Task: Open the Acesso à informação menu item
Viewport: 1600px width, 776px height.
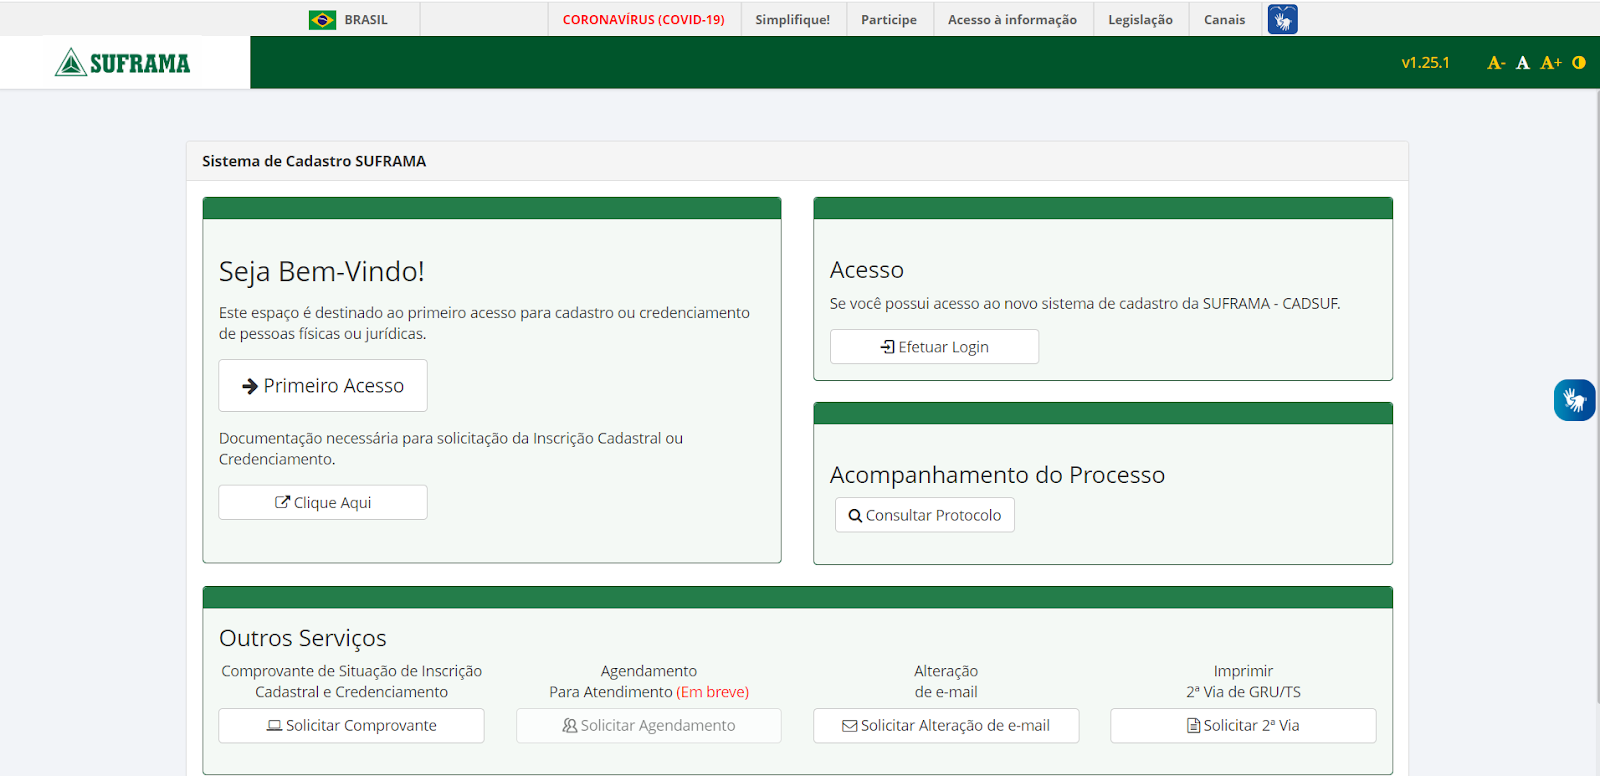Action: pos(1012,20)
